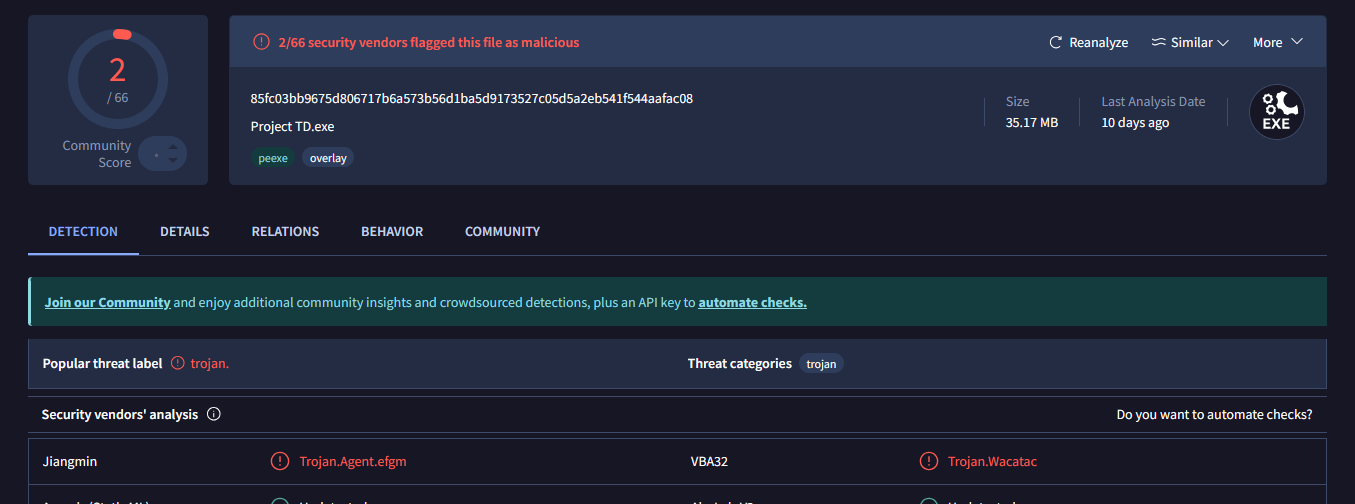Upvote the community score
This screenshot has height=504, width=1355.
pos(173,147)
